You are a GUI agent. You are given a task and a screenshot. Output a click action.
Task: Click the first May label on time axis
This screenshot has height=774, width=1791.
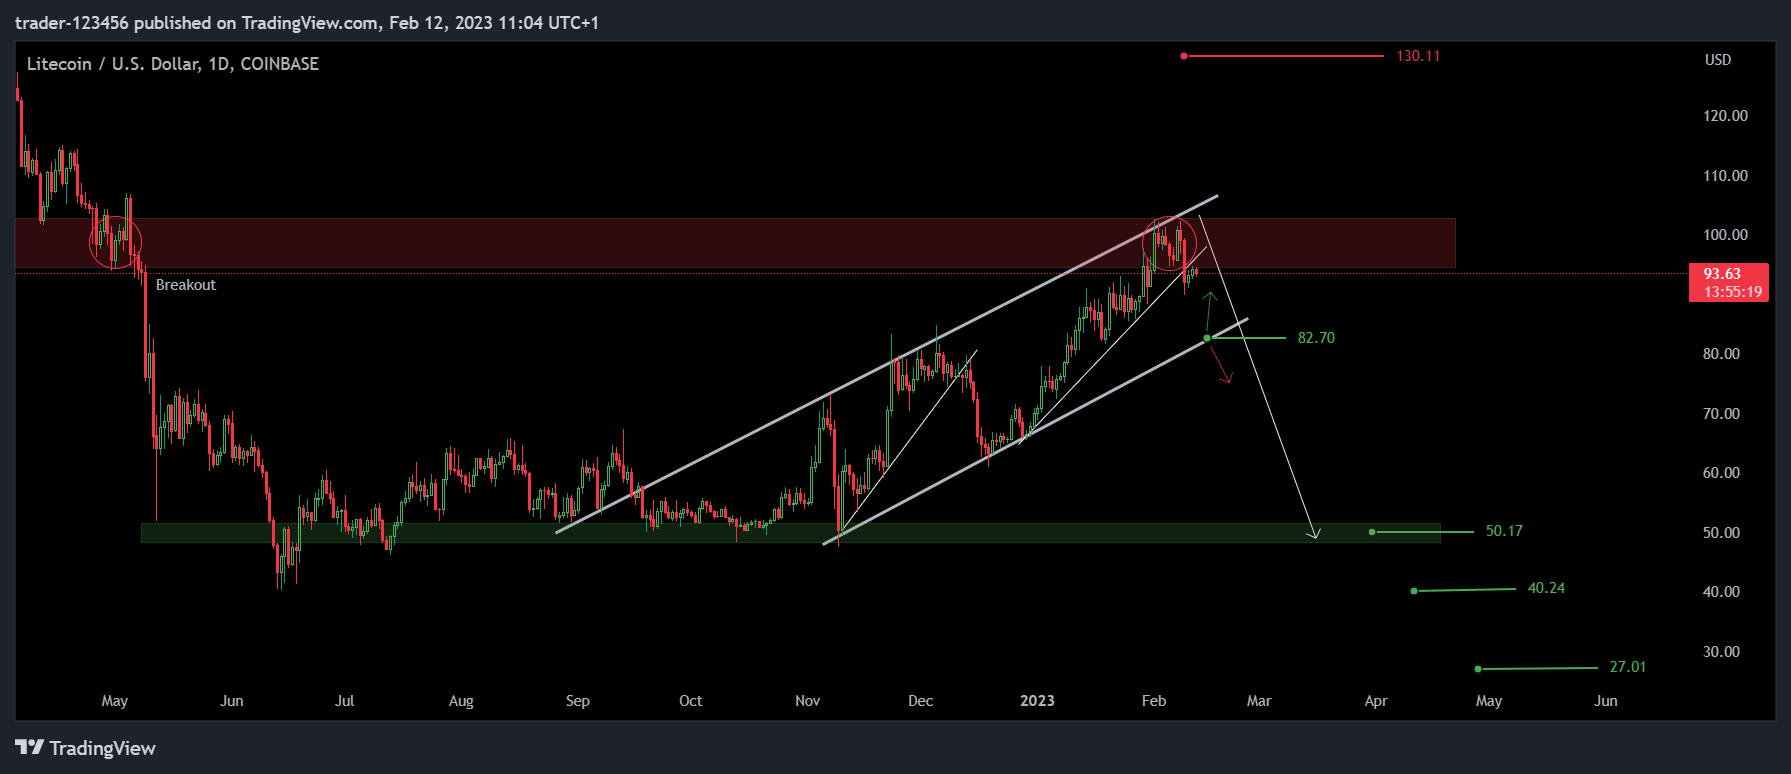pyautogui.click(x=115, y=701)
